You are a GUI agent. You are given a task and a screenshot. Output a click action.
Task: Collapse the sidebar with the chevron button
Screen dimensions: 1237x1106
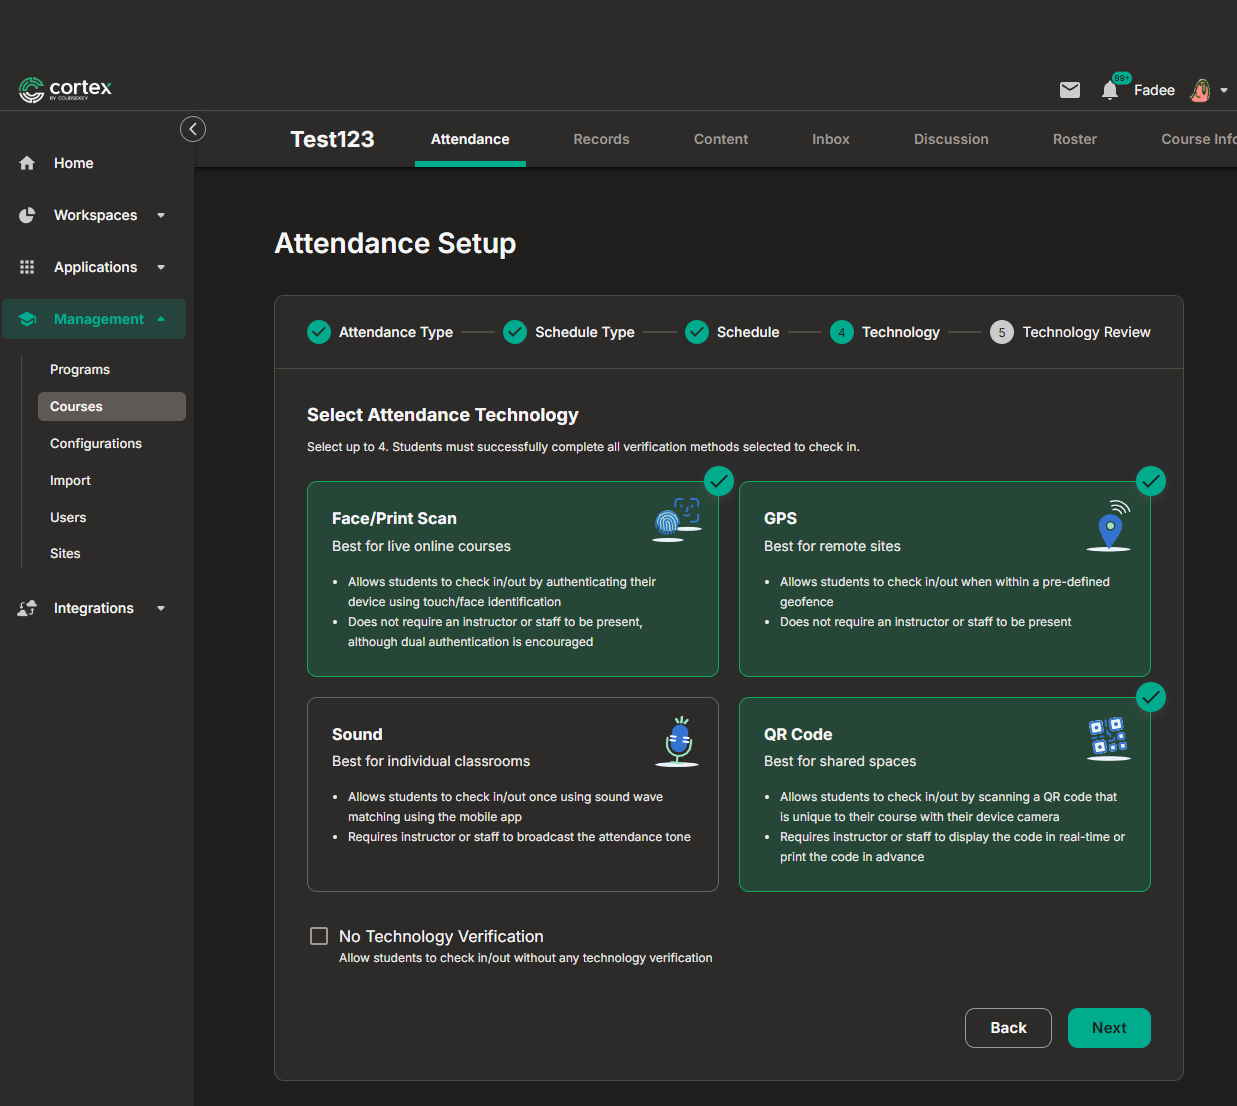193,129
